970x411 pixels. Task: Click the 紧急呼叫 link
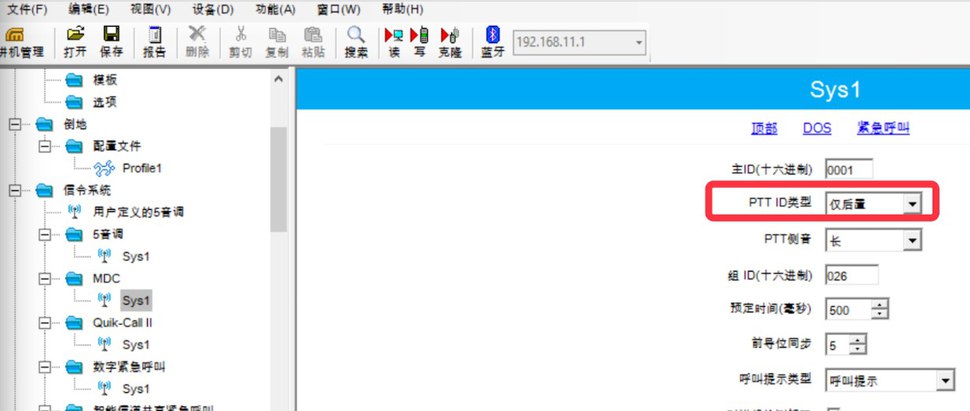(883, 128)
